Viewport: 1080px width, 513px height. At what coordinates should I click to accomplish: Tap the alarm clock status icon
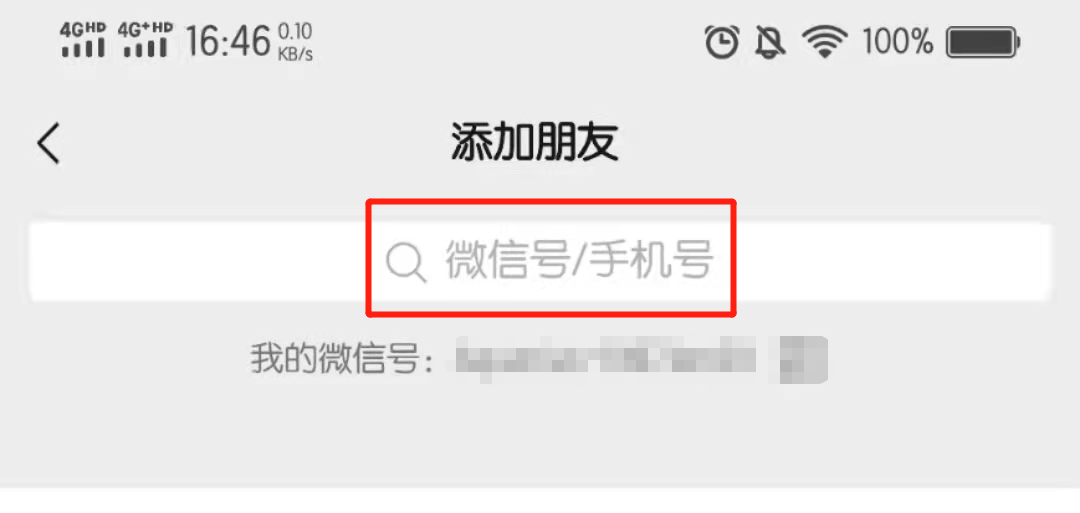tap(722, 41)
